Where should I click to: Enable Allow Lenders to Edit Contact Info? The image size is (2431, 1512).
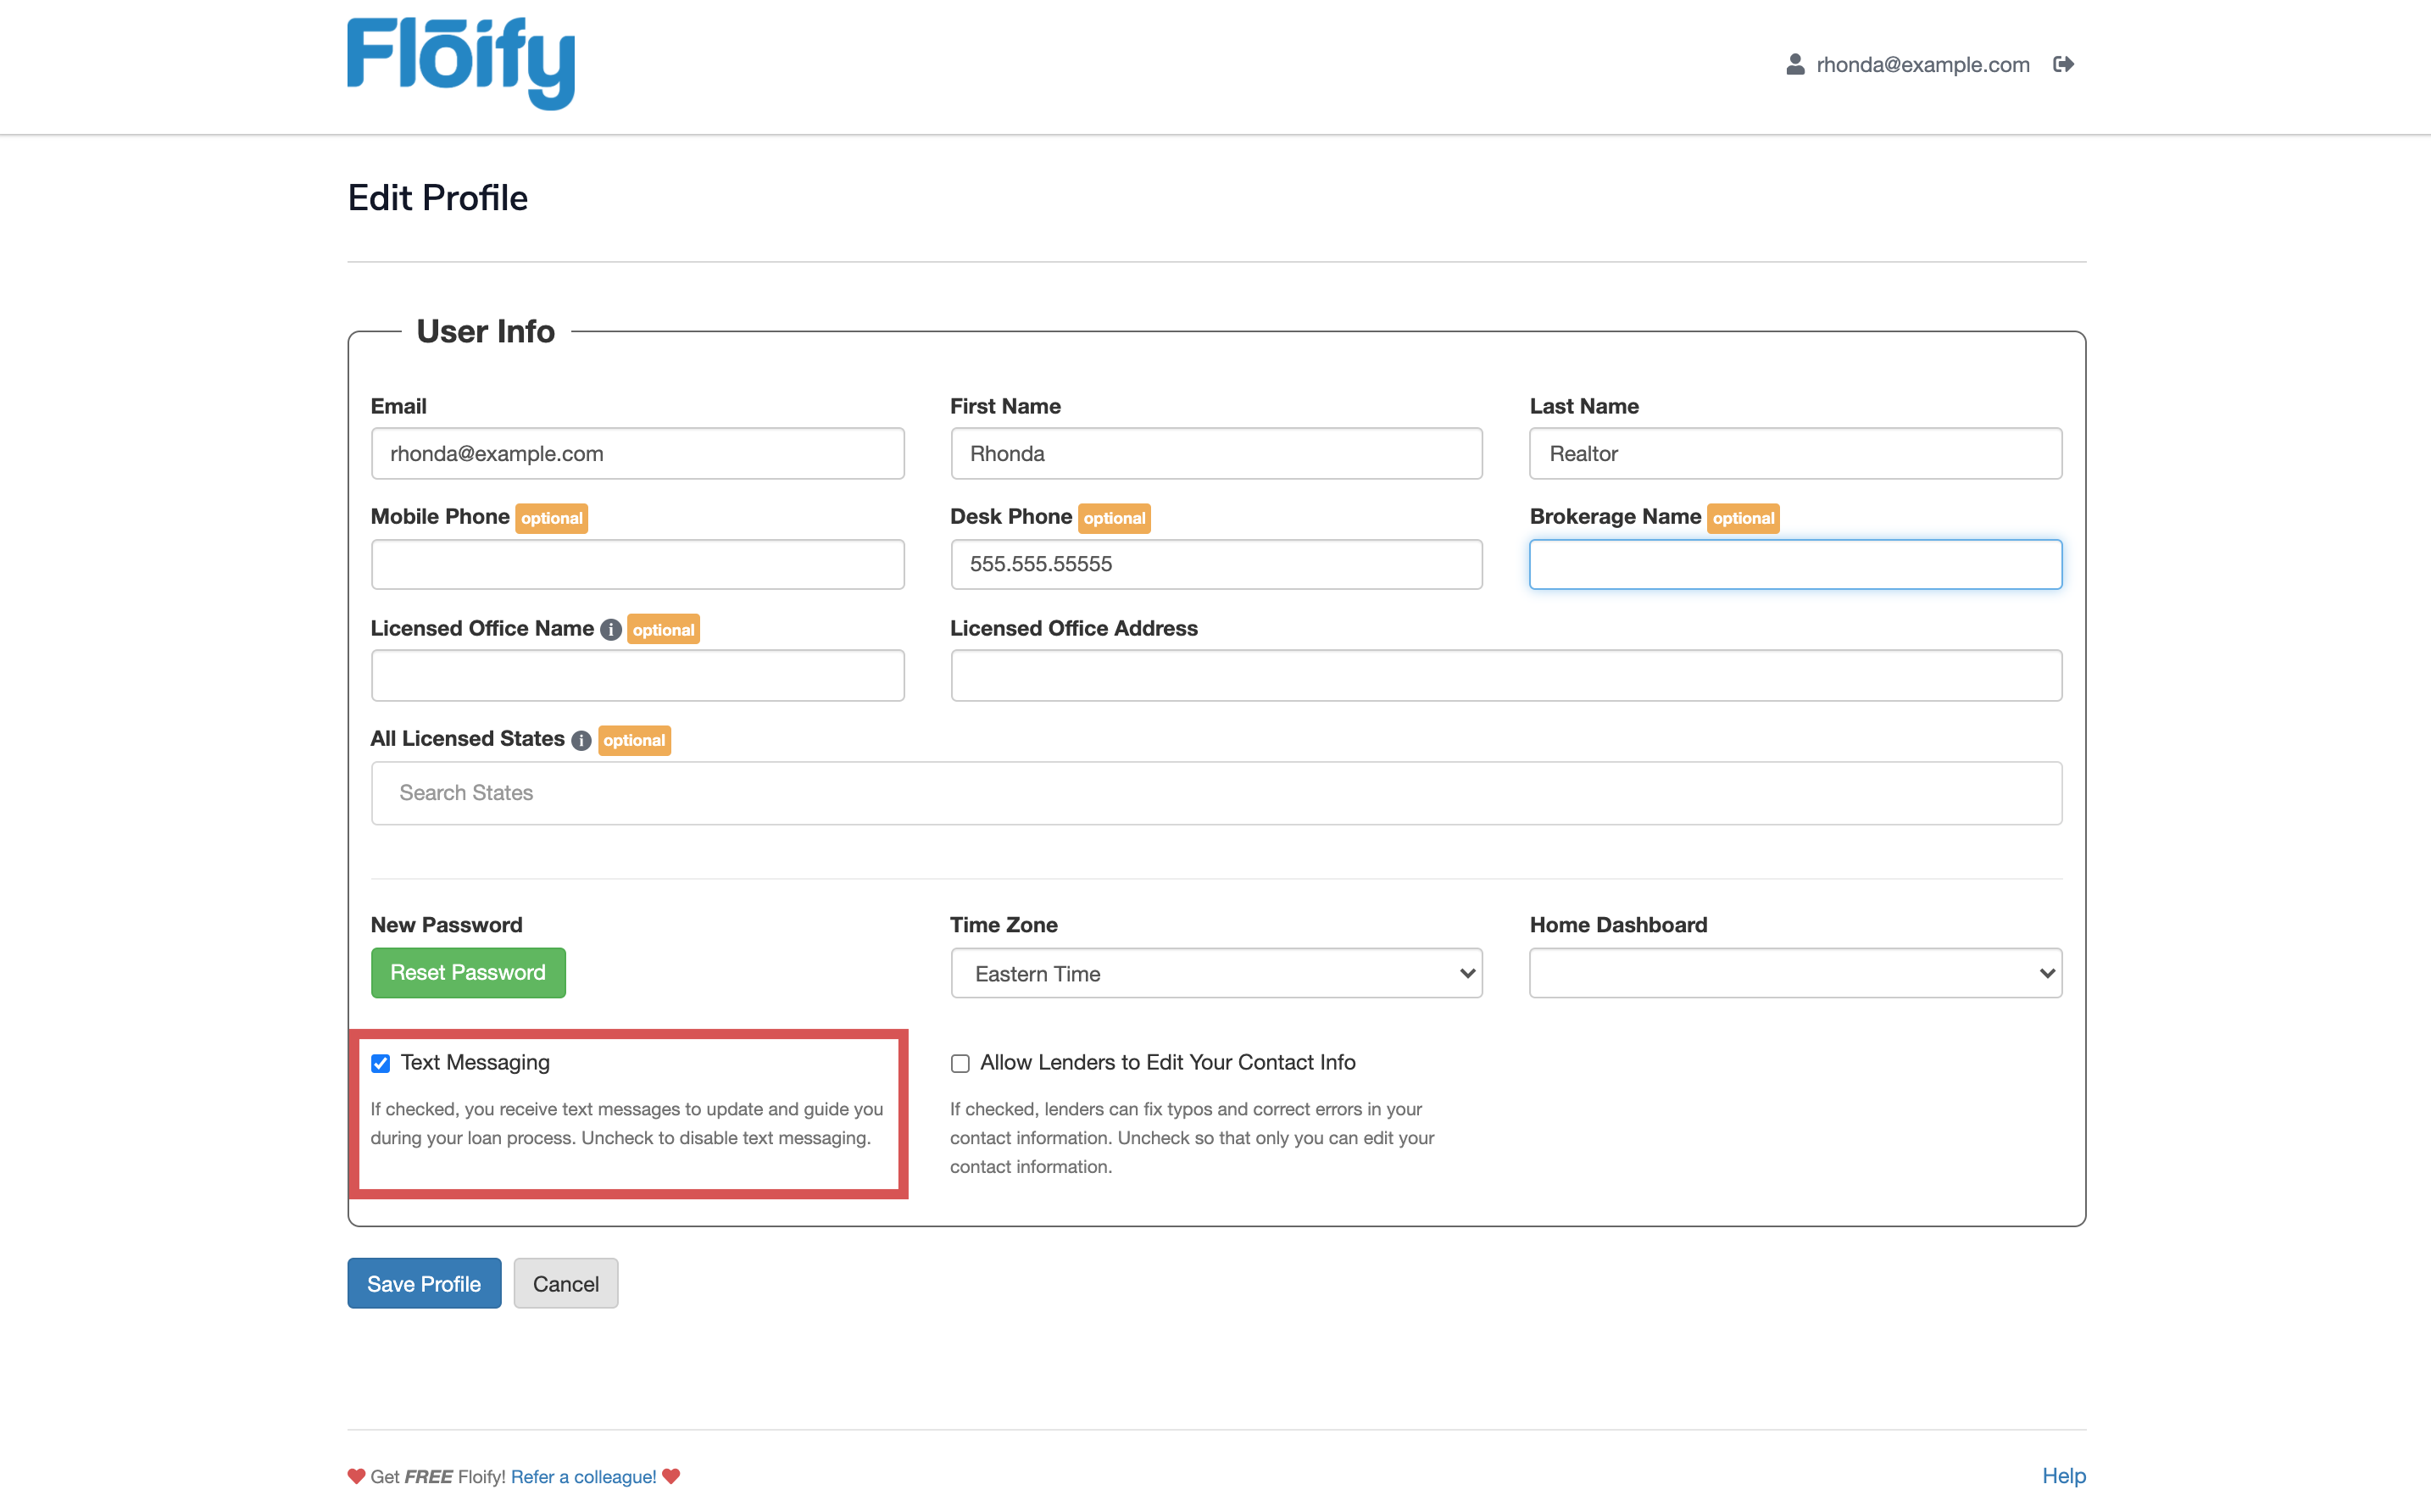960,1063
